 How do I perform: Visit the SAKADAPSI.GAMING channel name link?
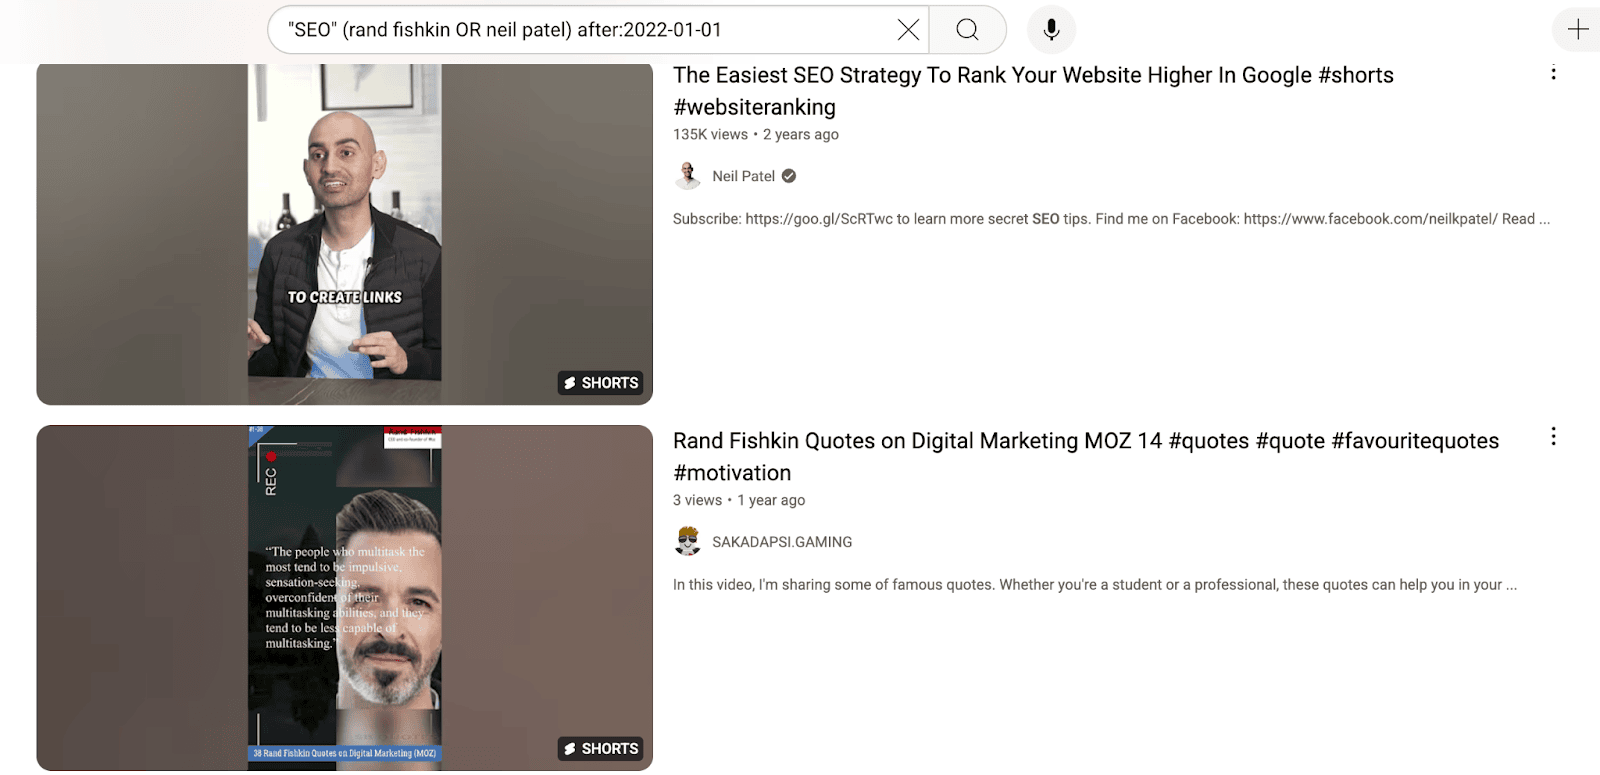pyautogui.click(x=782, y=542)
